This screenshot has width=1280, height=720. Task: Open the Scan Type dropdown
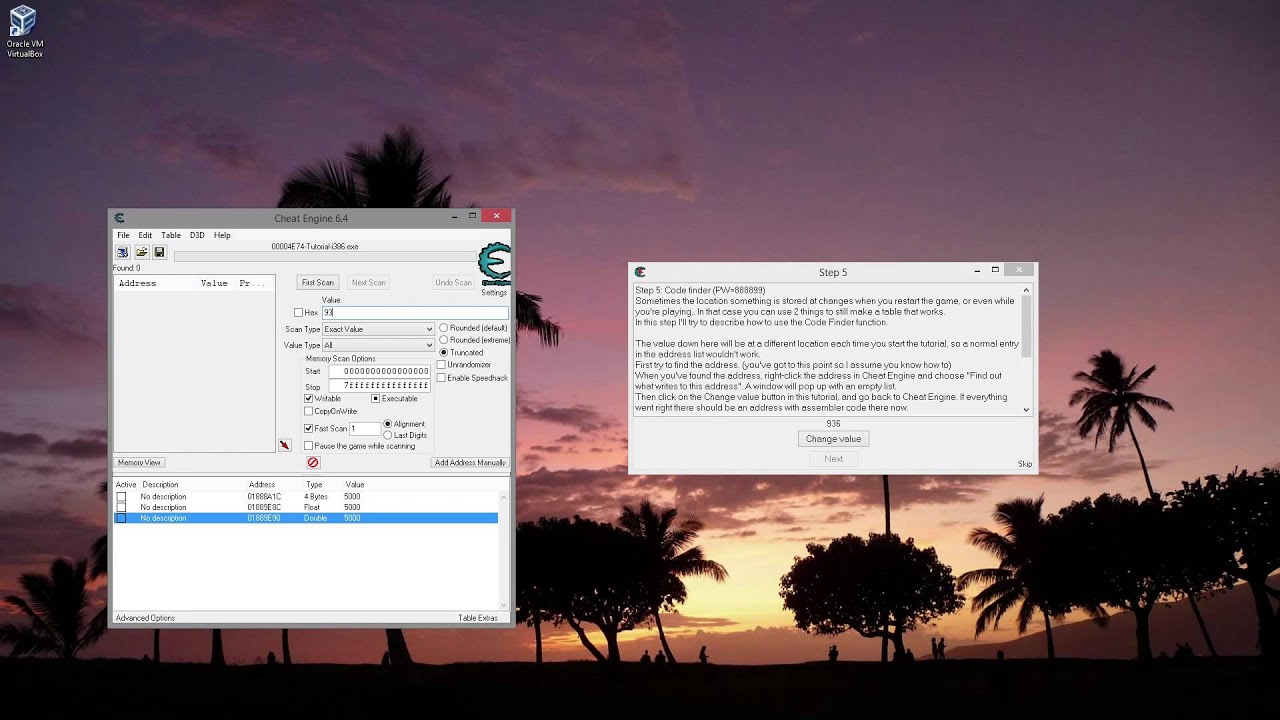pos(378,329)
